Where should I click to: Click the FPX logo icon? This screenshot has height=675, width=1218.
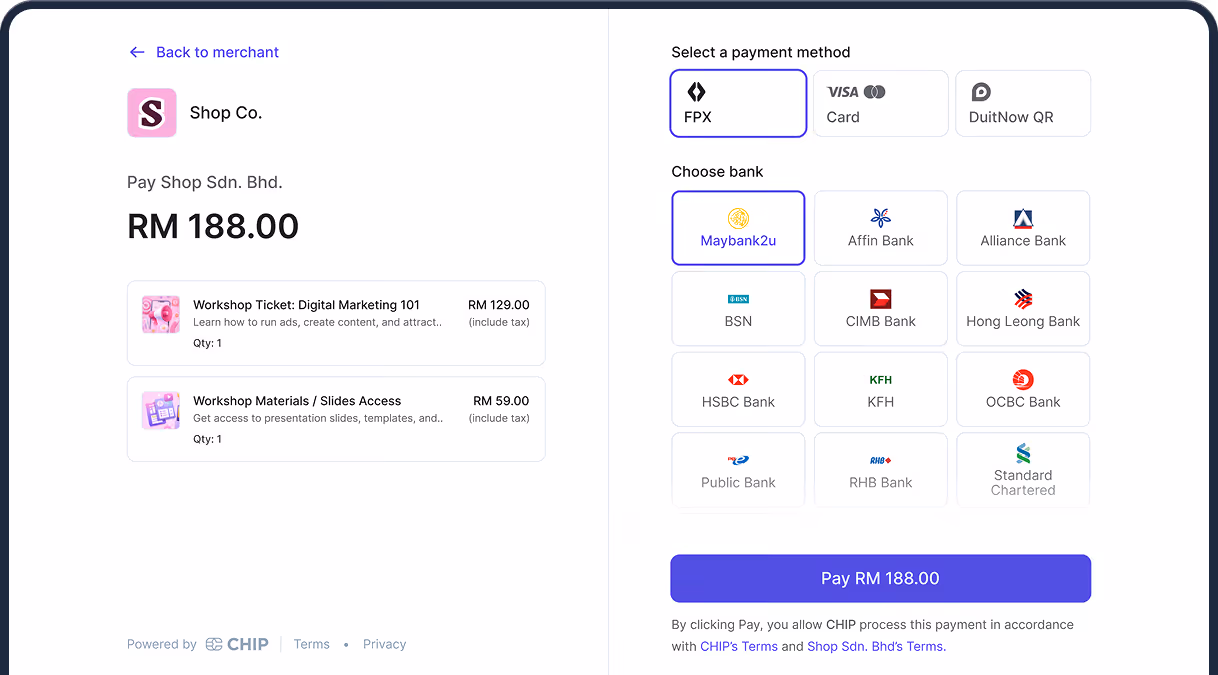(x=696, y=92)
